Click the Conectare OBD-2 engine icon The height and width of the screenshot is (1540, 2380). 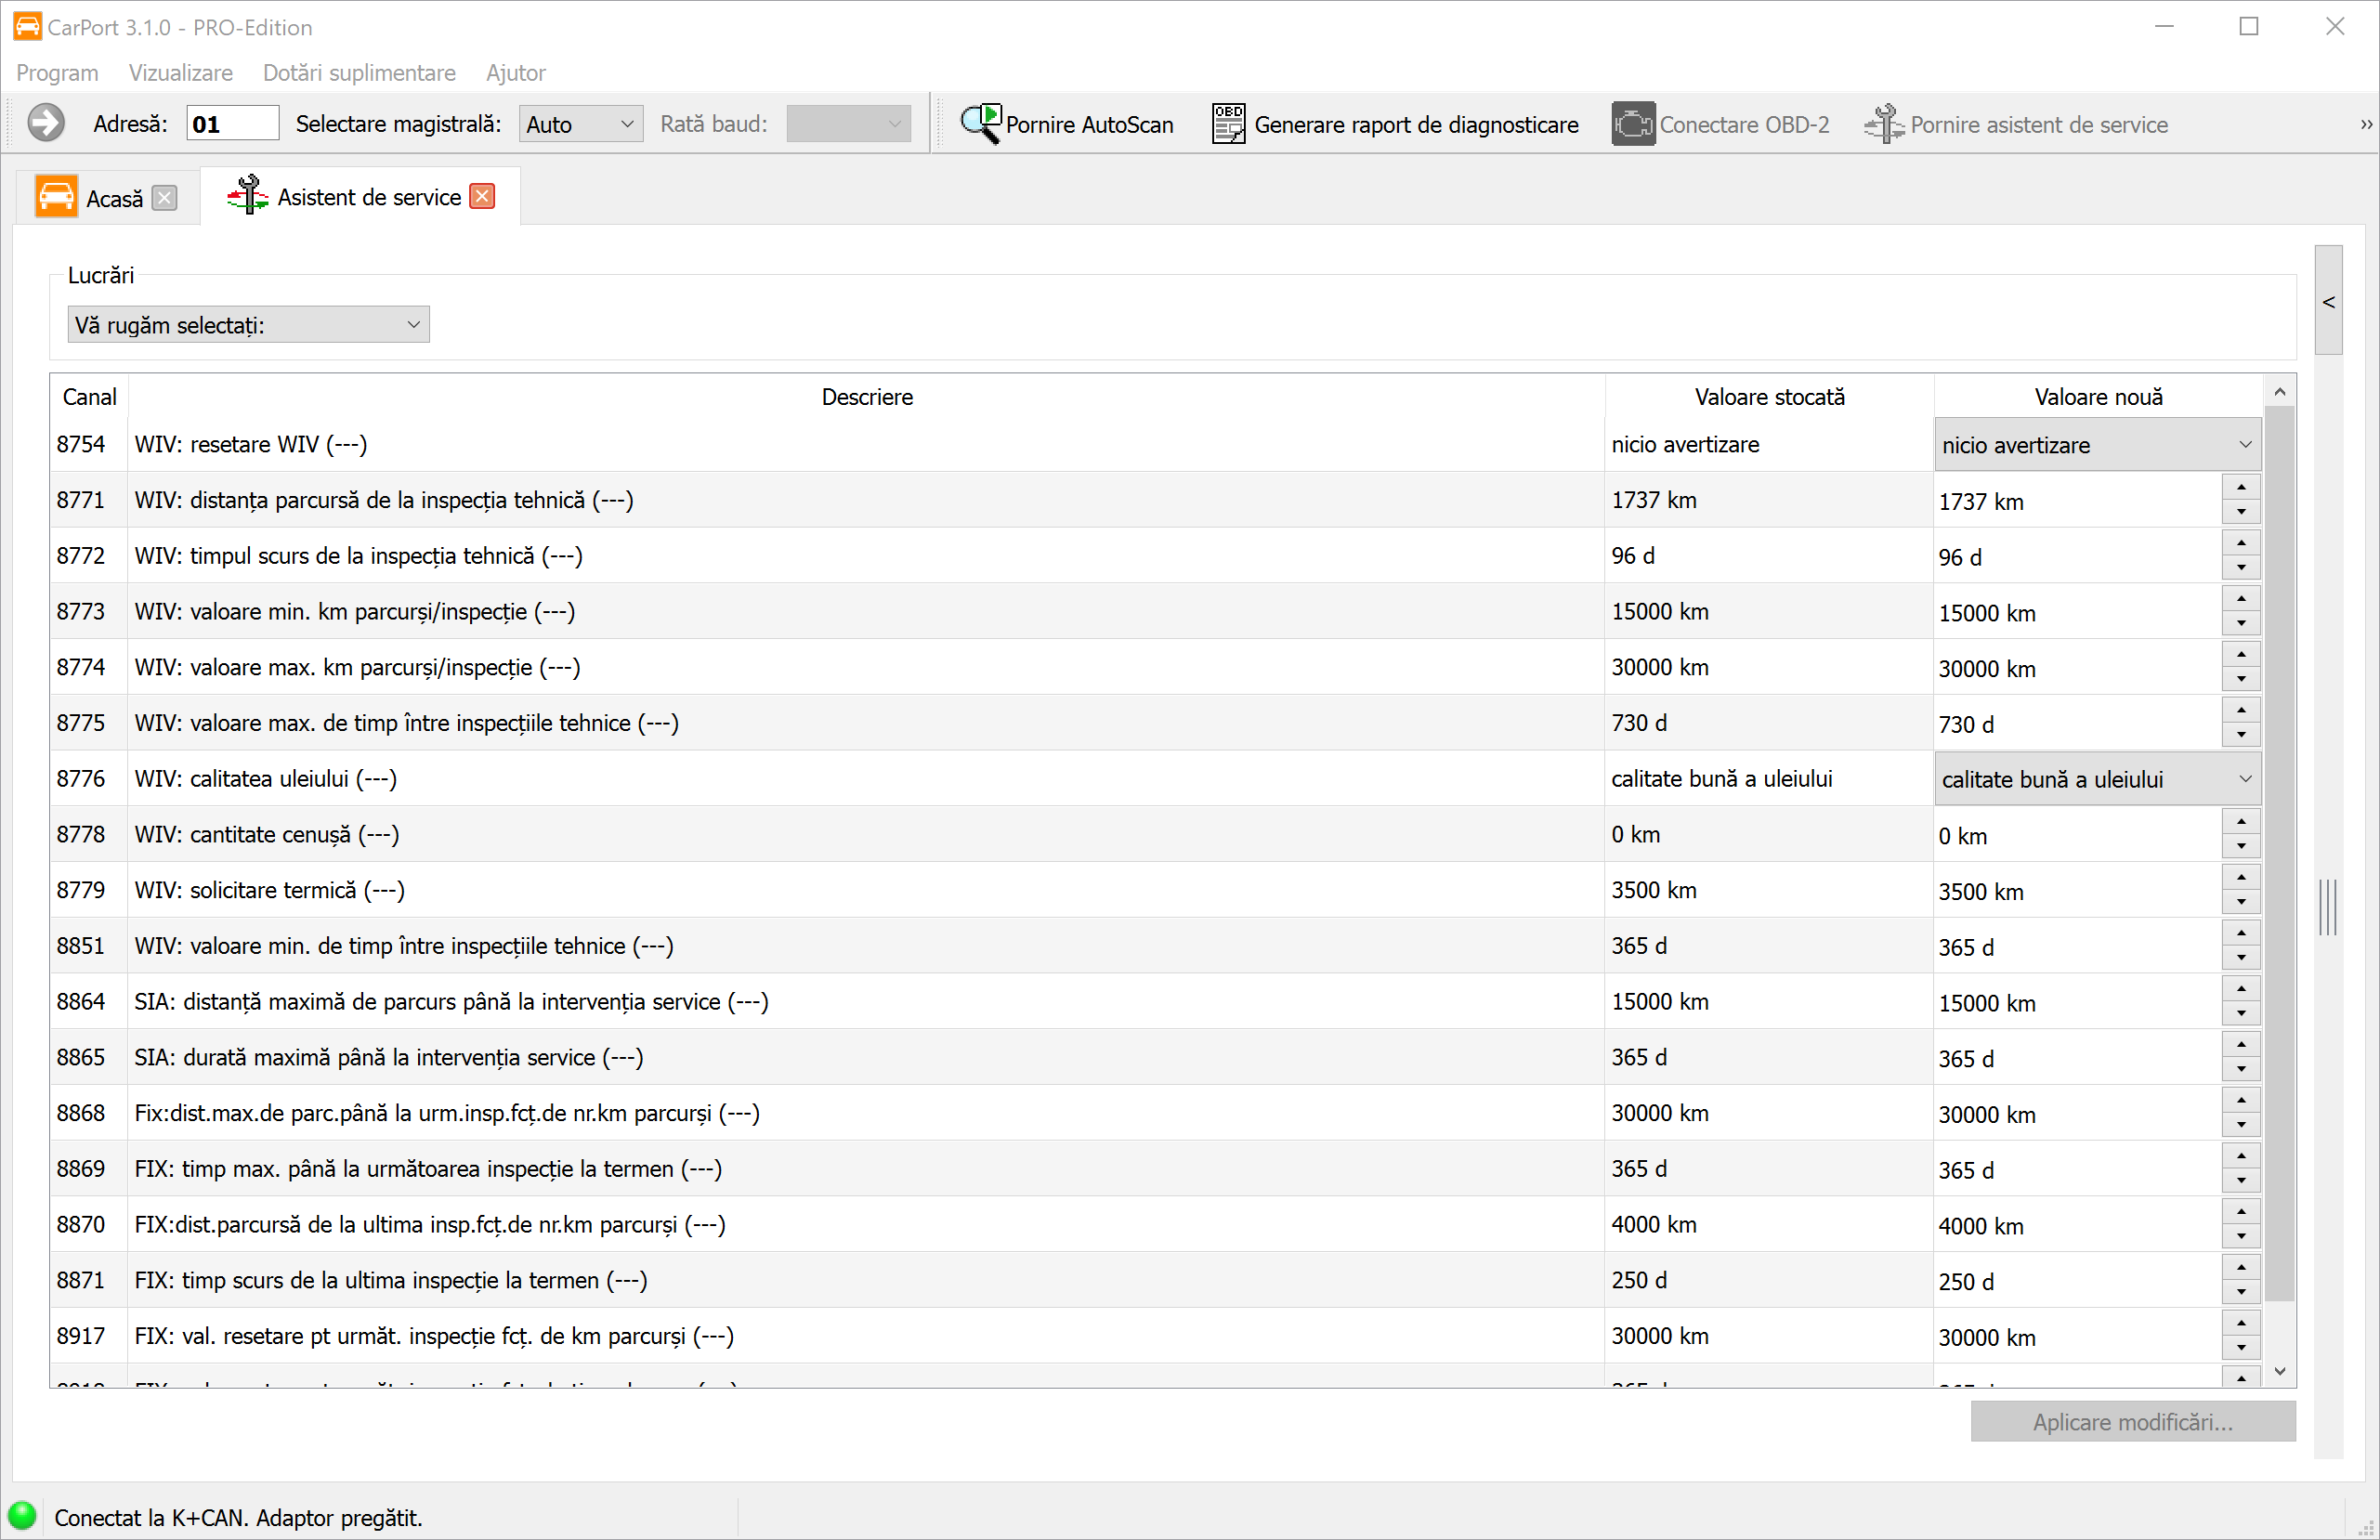[x=1632, y=124]
